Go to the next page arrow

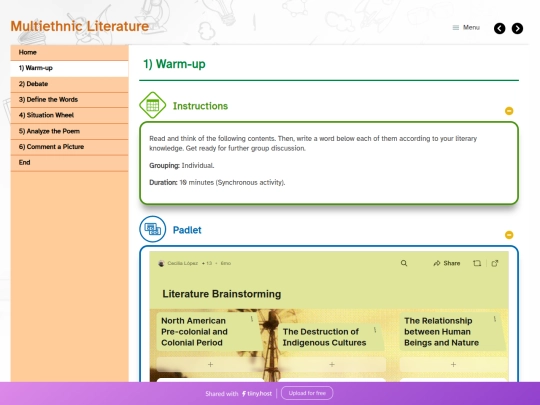[x=517, y=28]
